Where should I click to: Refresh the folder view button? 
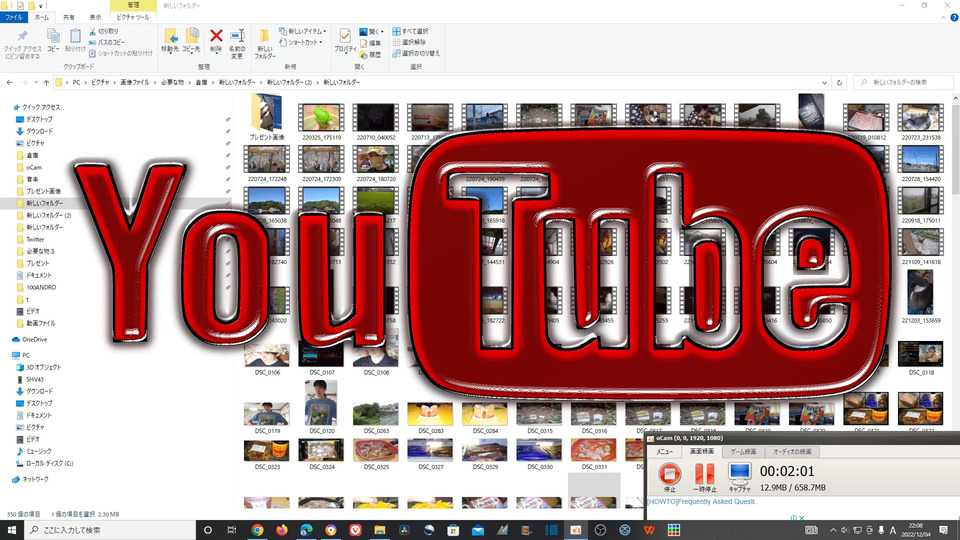tap(839, 82)
